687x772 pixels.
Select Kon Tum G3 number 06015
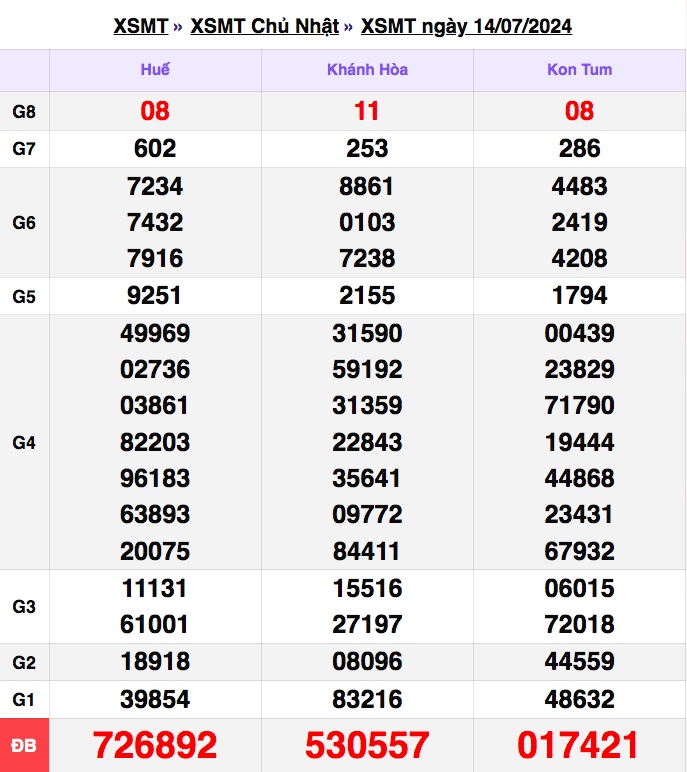[580, 588]
